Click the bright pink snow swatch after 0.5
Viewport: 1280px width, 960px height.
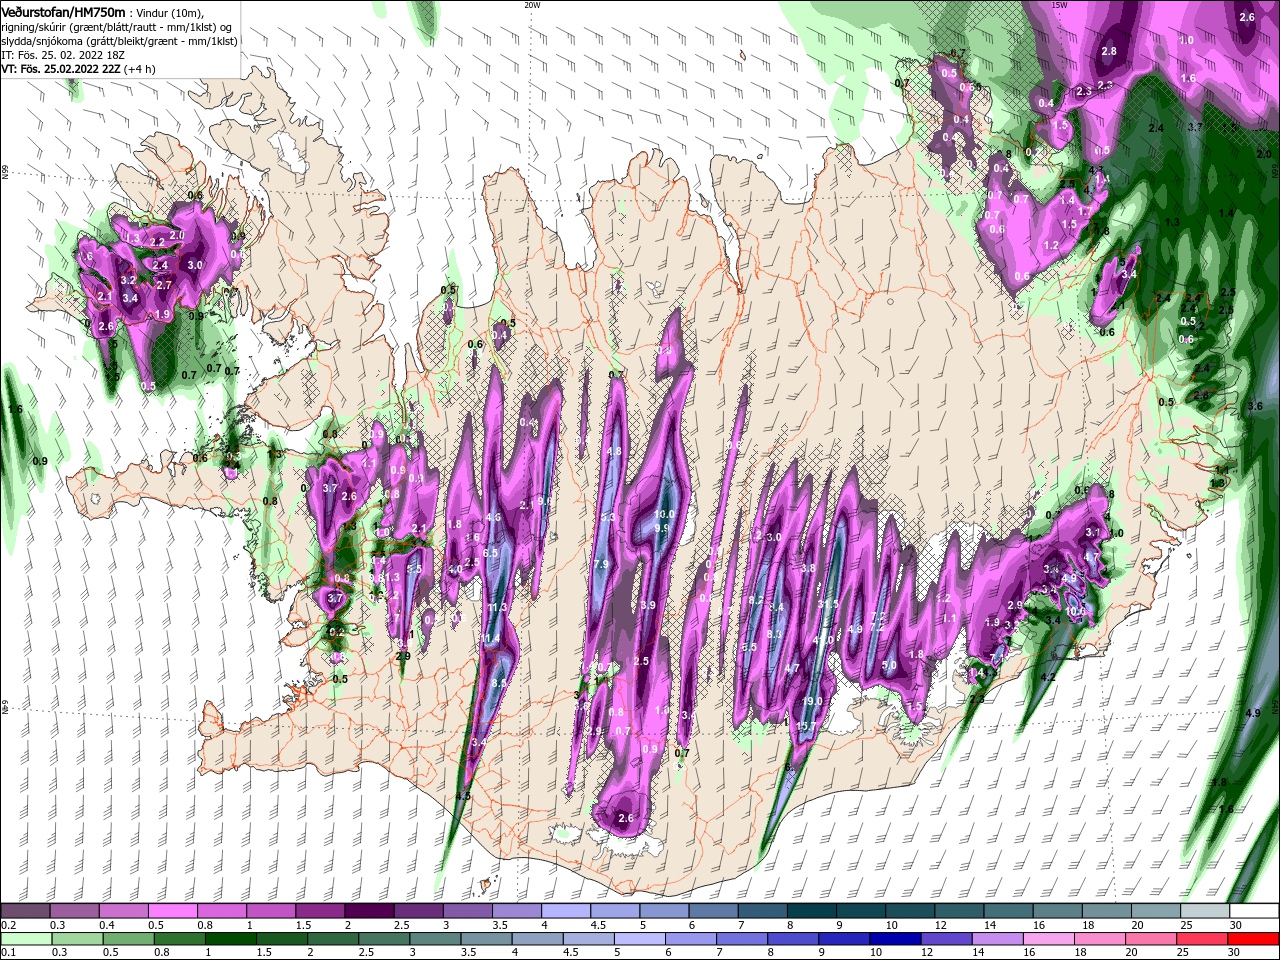(x=171, y=912)
